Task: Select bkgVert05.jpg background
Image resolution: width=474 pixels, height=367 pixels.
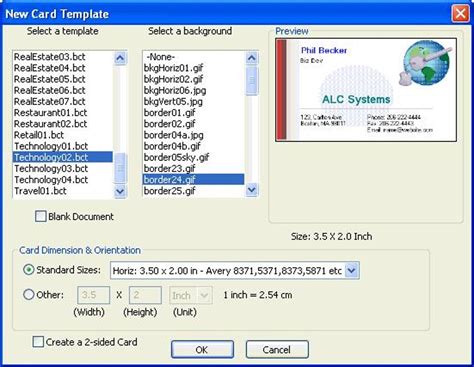Action: pyautogui.click(x=193, y=102)
